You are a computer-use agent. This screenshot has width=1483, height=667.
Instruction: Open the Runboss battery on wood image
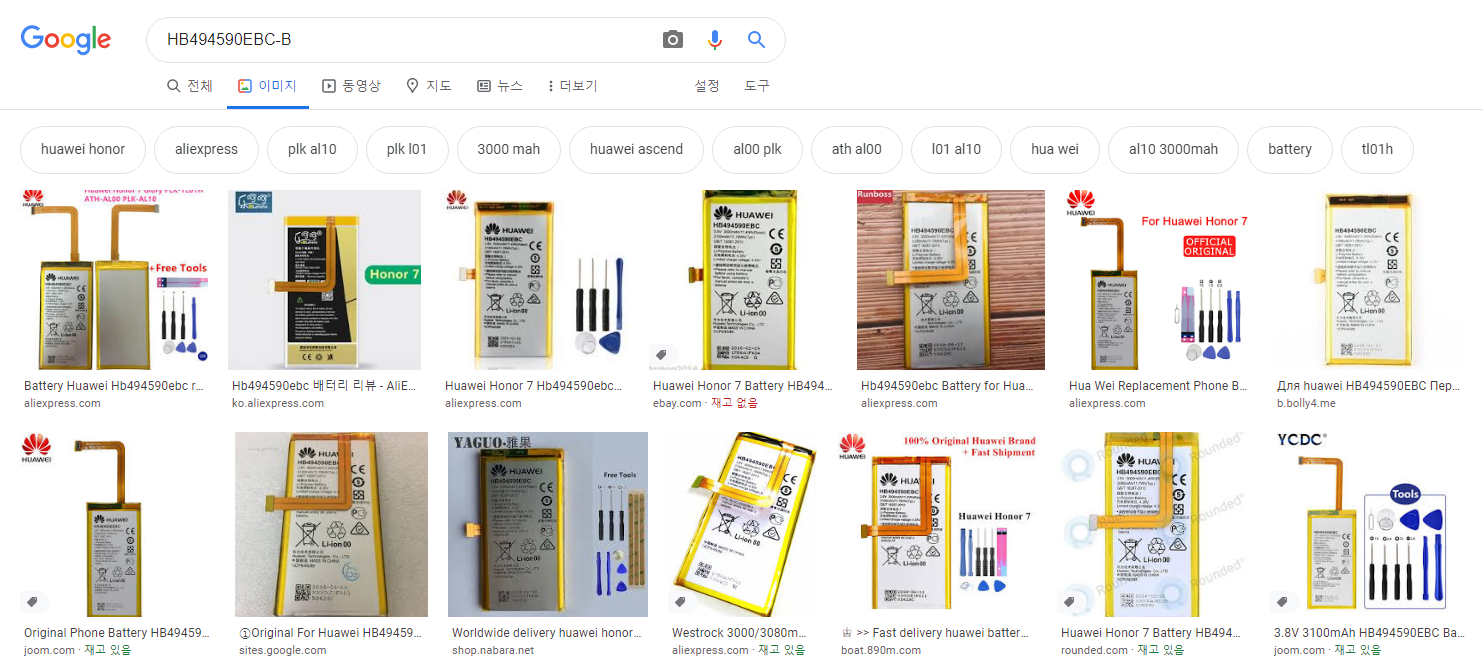coord(951,280)
